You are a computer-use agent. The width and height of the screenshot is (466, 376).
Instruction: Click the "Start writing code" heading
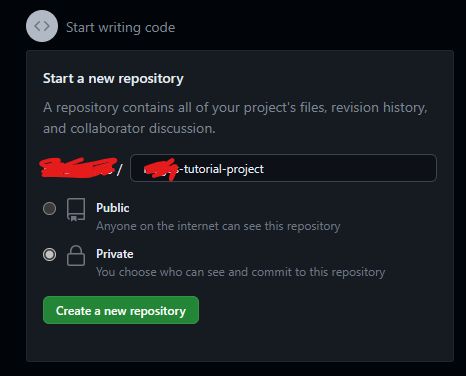120,27
